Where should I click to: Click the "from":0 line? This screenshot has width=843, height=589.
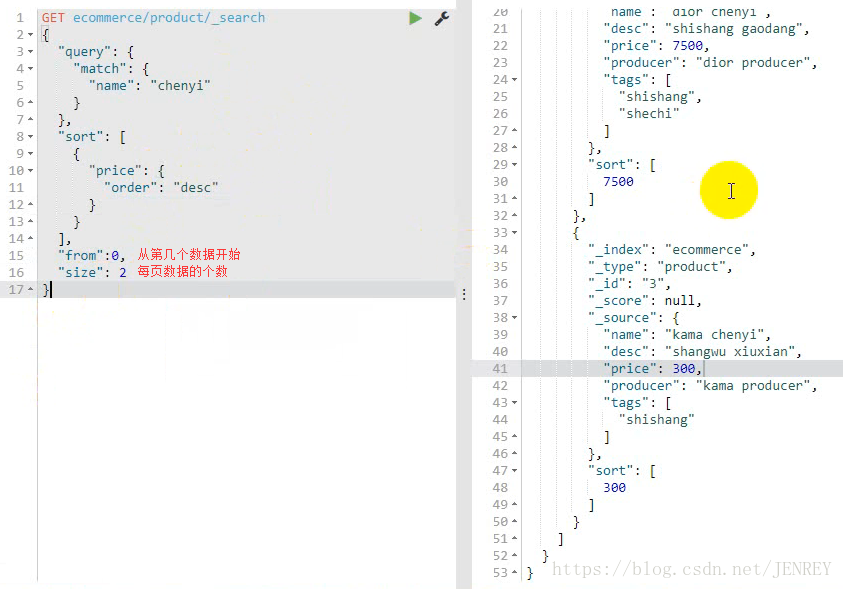(x=92, y=255)
